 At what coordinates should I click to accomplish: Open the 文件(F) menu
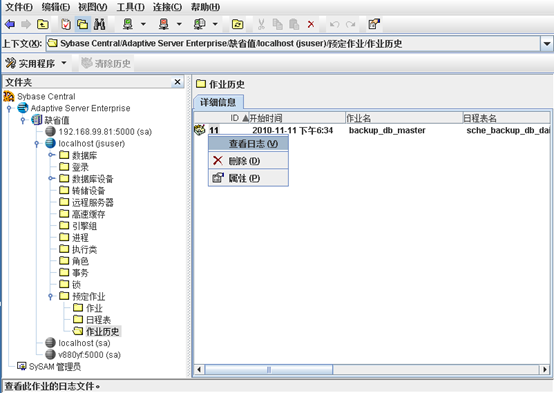19,7
